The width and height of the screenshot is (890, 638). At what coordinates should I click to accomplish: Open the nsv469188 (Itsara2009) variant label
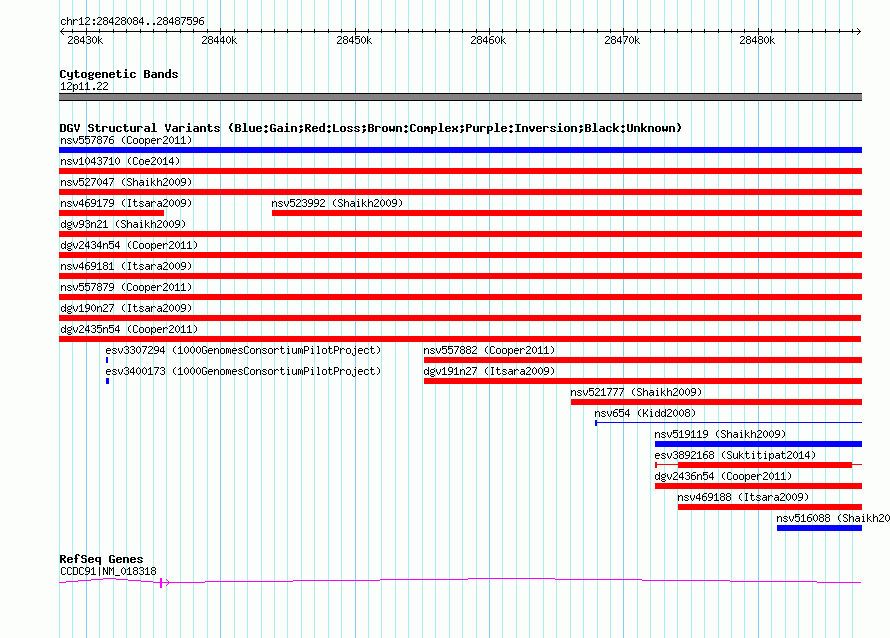click(x=743, y=497)
